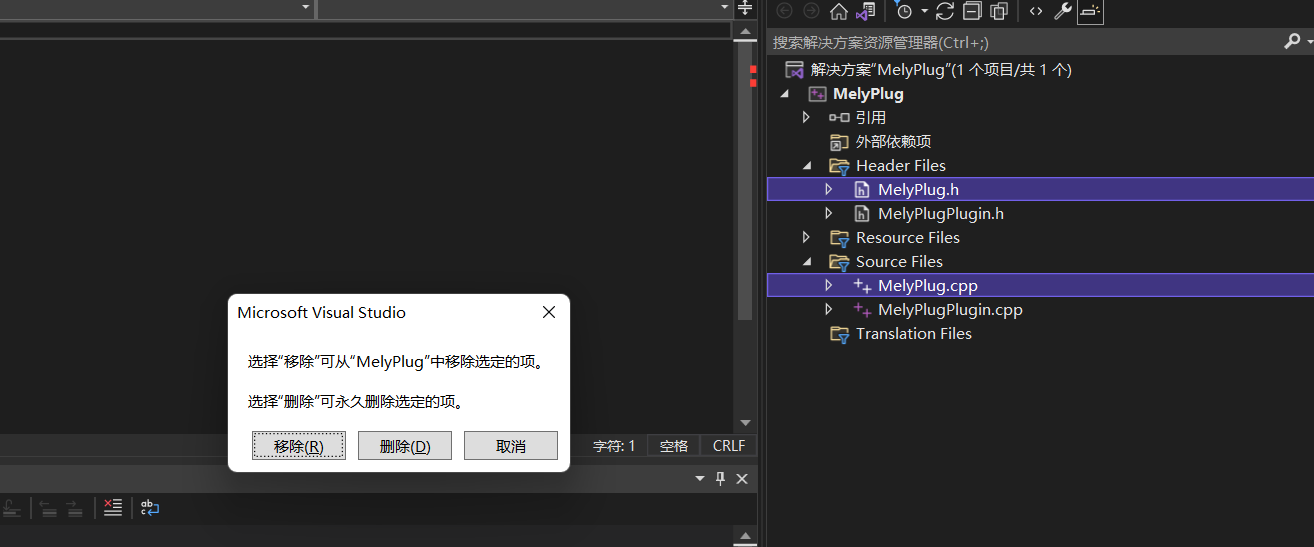Click the editor vertical scrollbar thumb
This screenshot has height=547, width=1314.
pos(744,180)
